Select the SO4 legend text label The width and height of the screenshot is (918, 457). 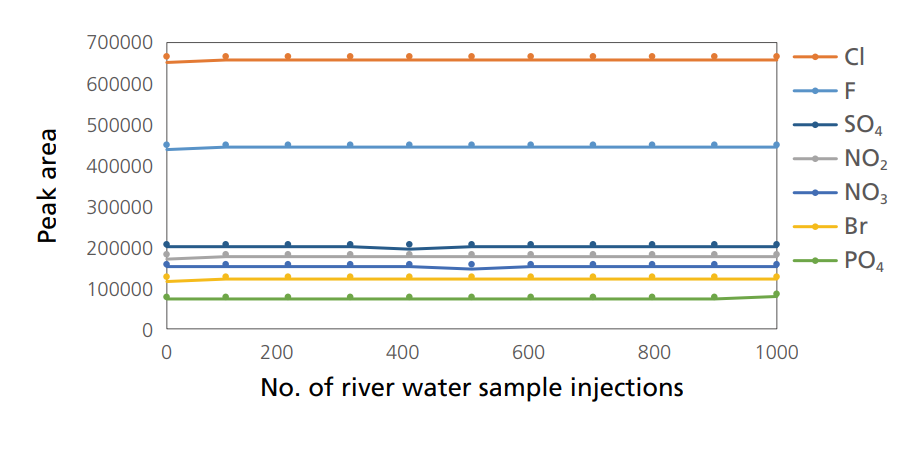(x=863, y=125)
